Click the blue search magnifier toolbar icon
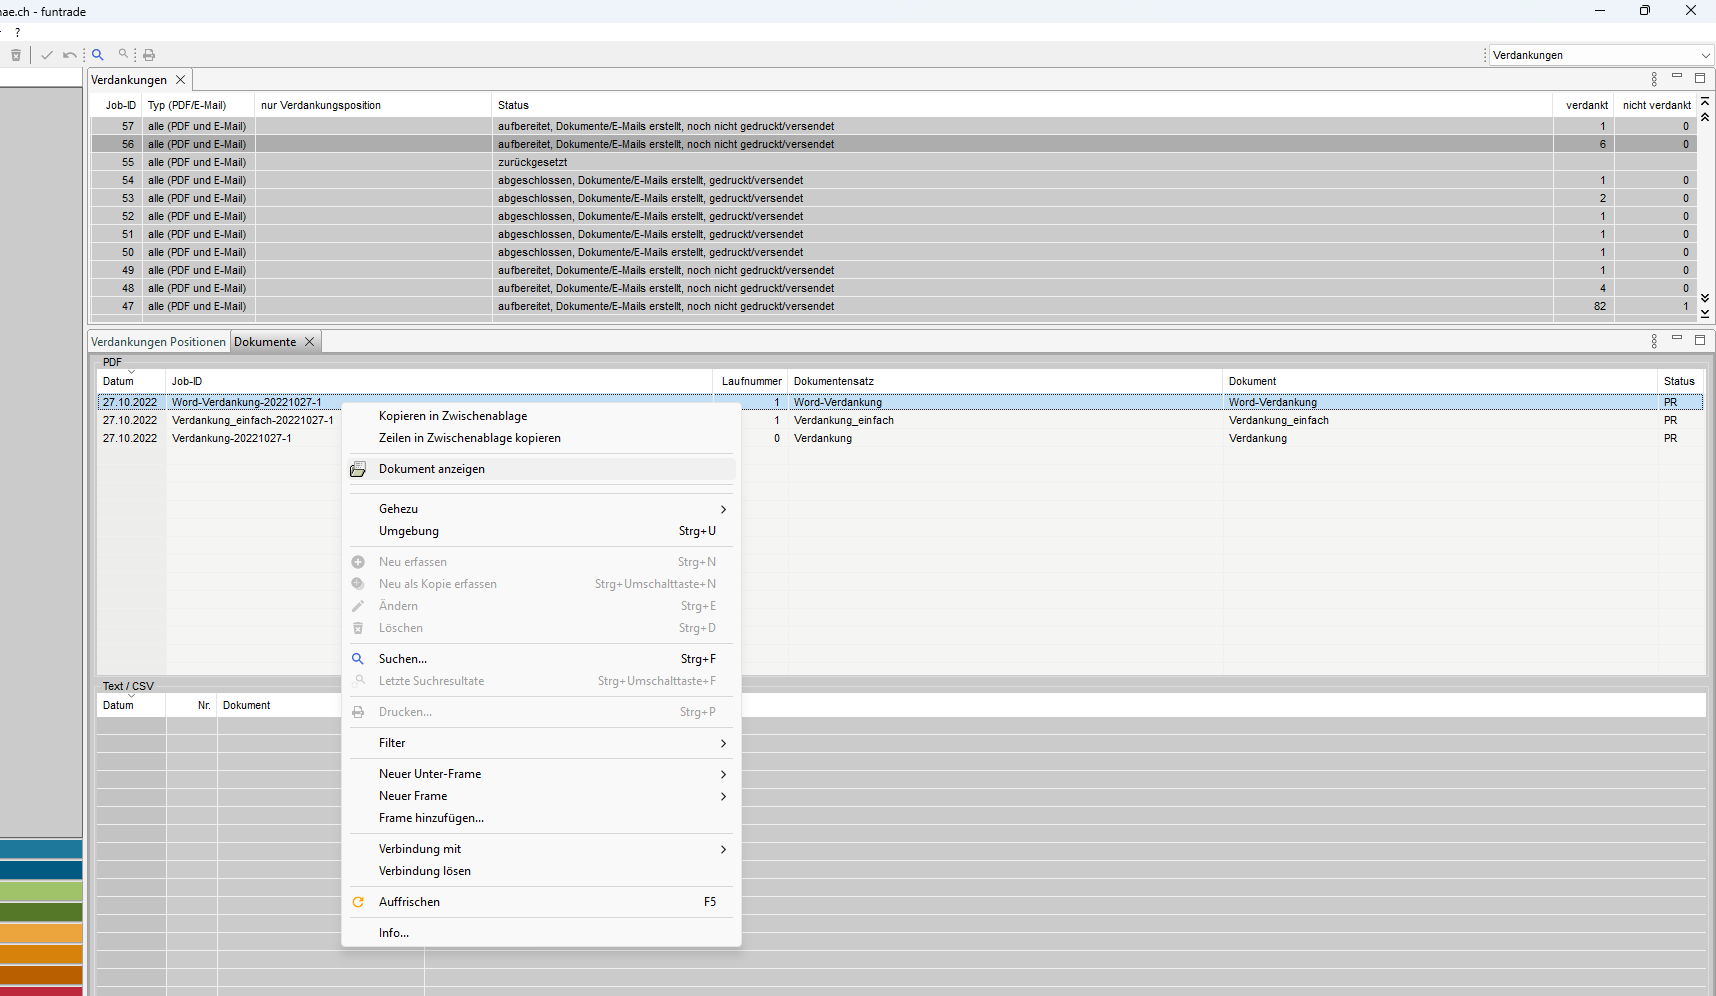The width and height of the screenshot is (1716, 996). click(98, 55)
